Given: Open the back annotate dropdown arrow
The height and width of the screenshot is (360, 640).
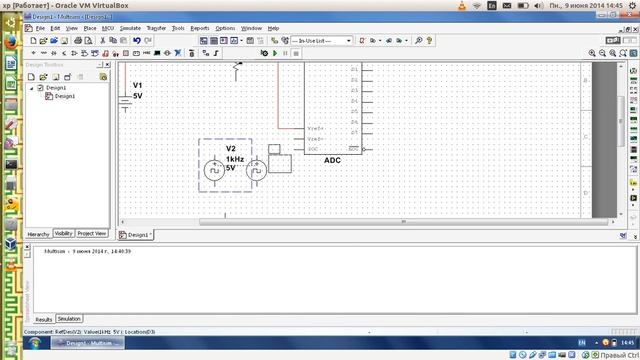Looking at the screenshot, I should [x=380, y=40].
